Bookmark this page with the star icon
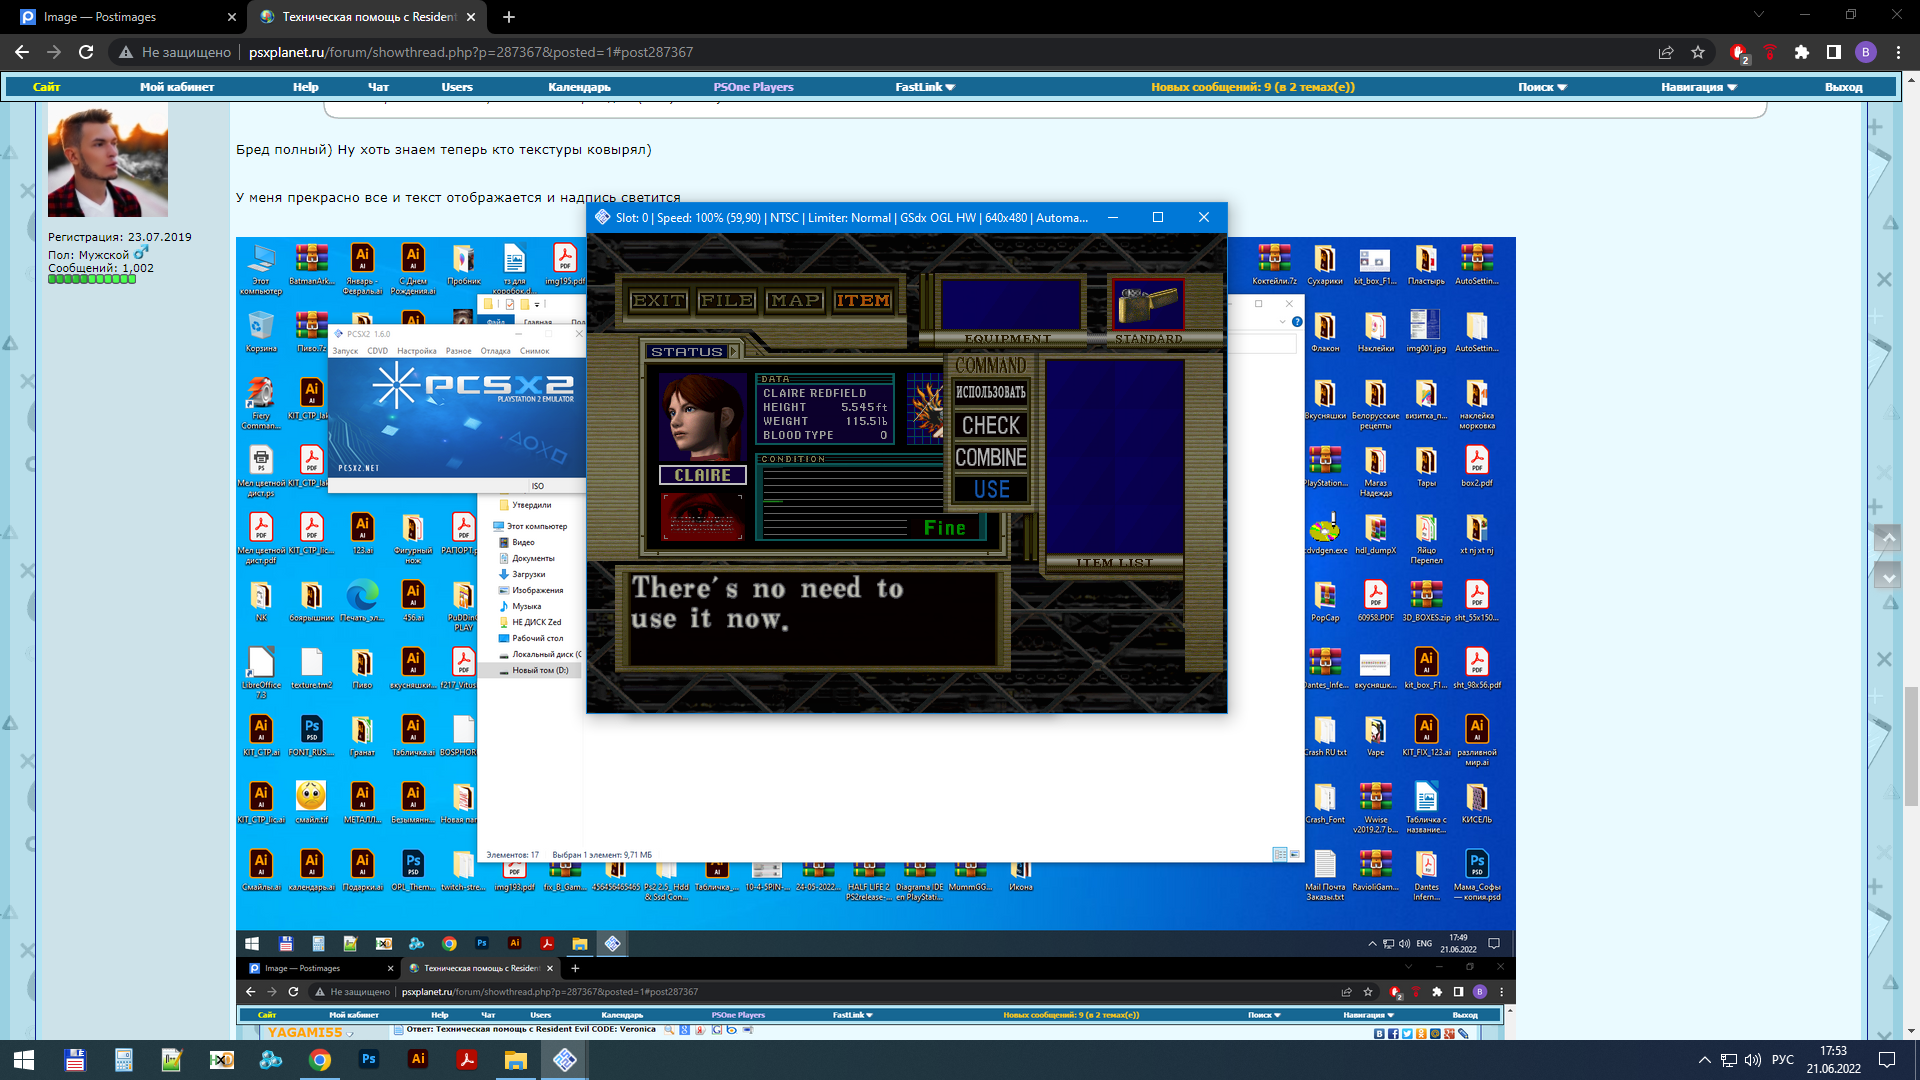 pyautogui.click(x=1698, y=52)
